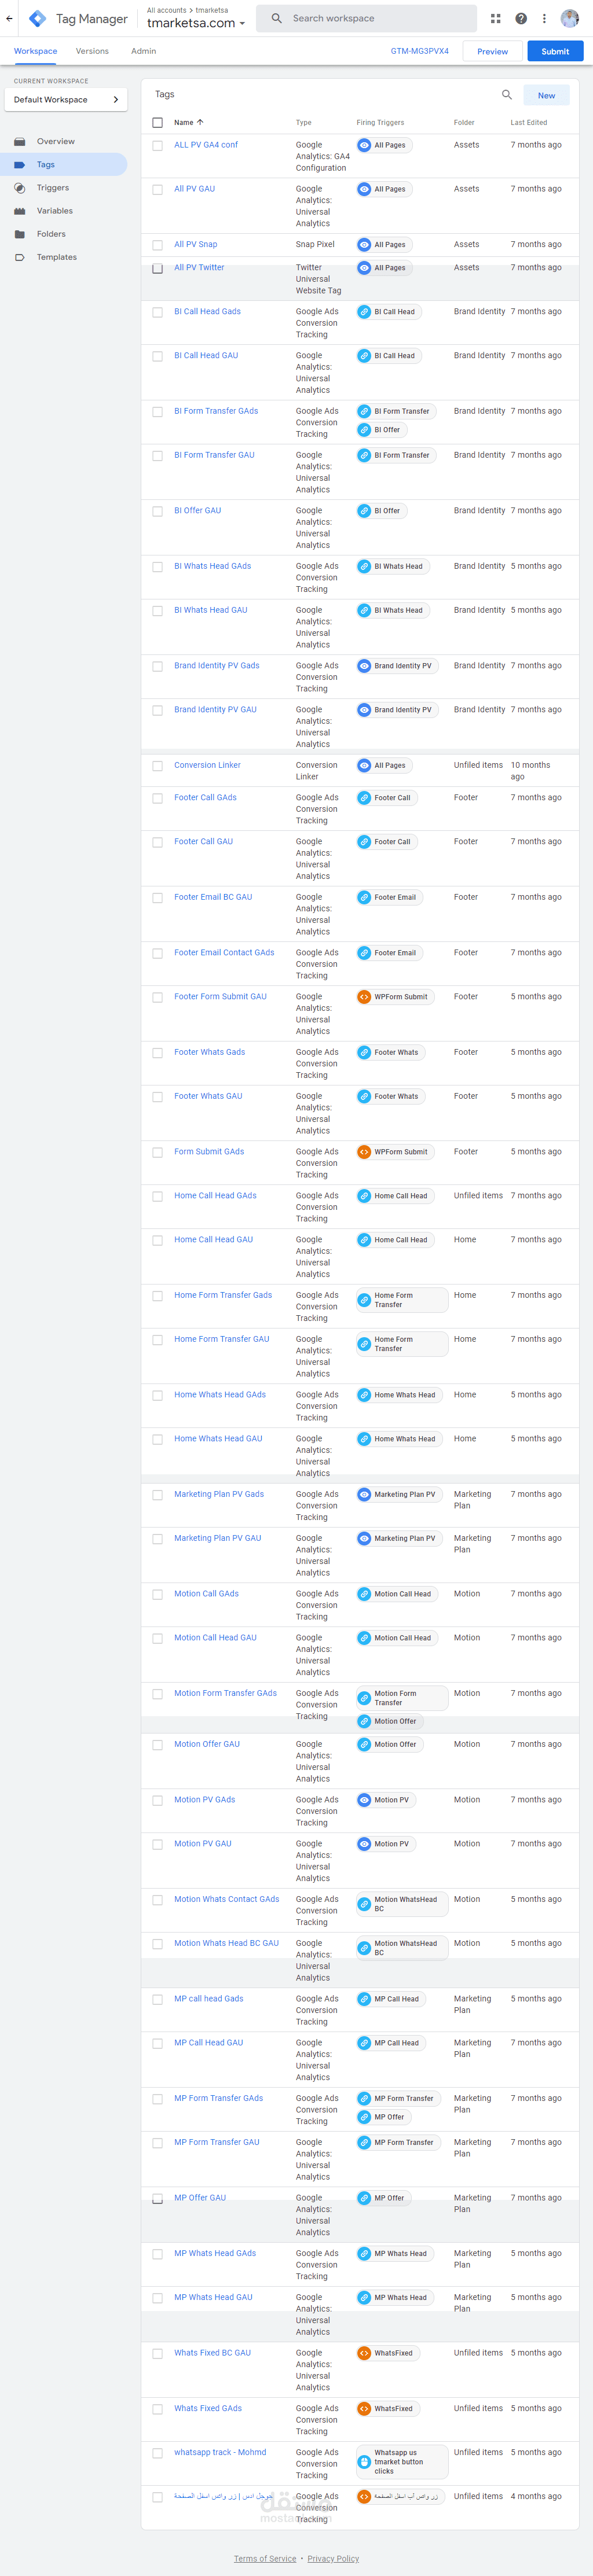Screen dimensions: 593x2576
Task: Open the MP call head Gads tag
Action: click(209, 1999)
